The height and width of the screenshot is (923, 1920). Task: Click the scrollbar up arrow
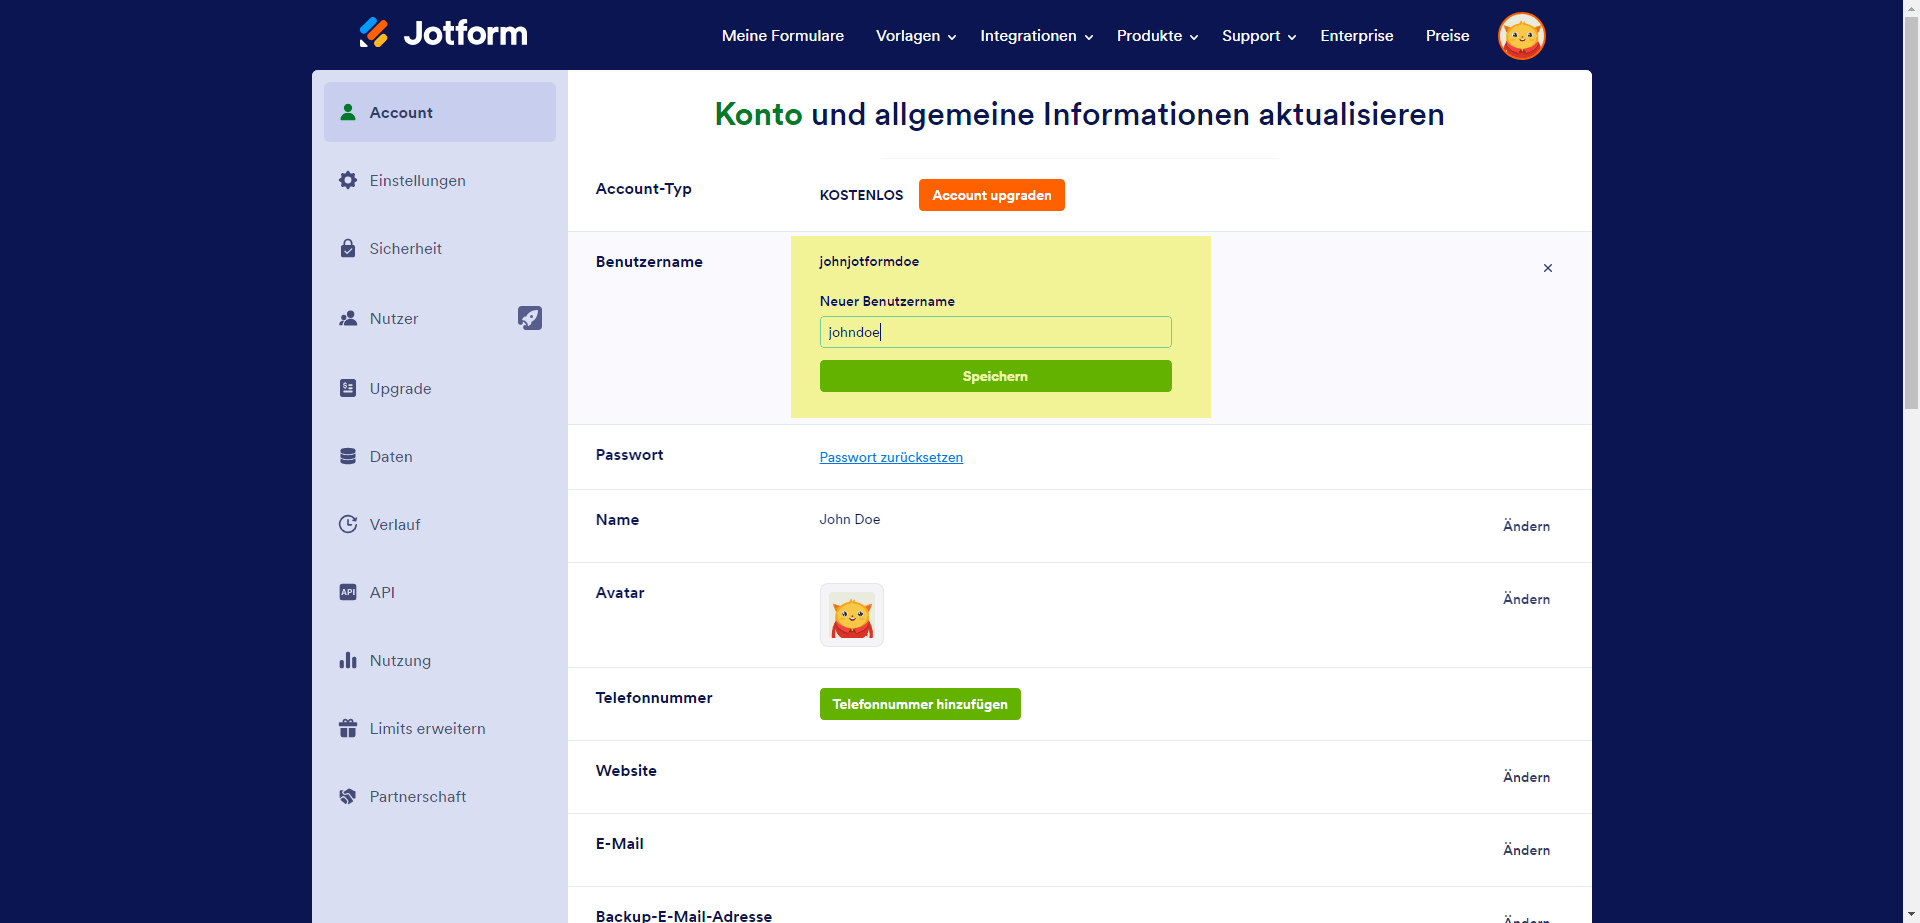pos(1911,7)
